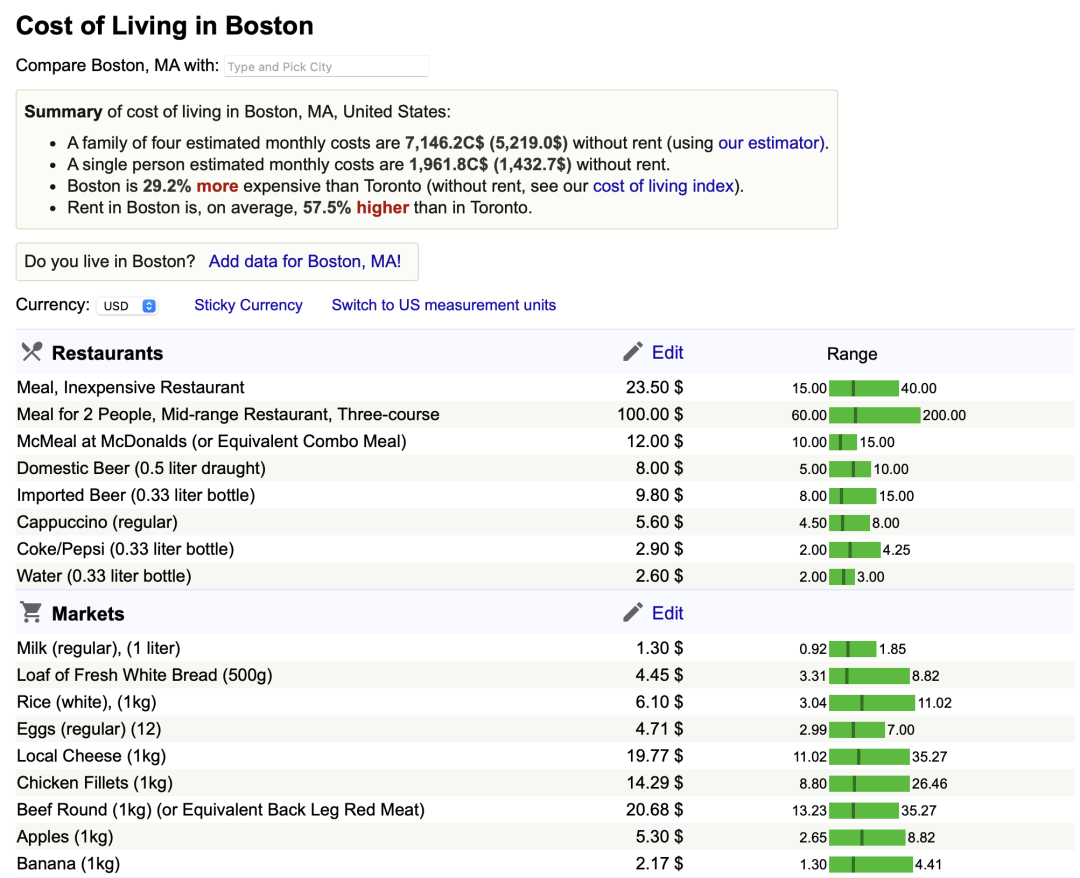
Task: Click 'Chicken Fillets (1kg)' label
Action: (x=95, y=782)
